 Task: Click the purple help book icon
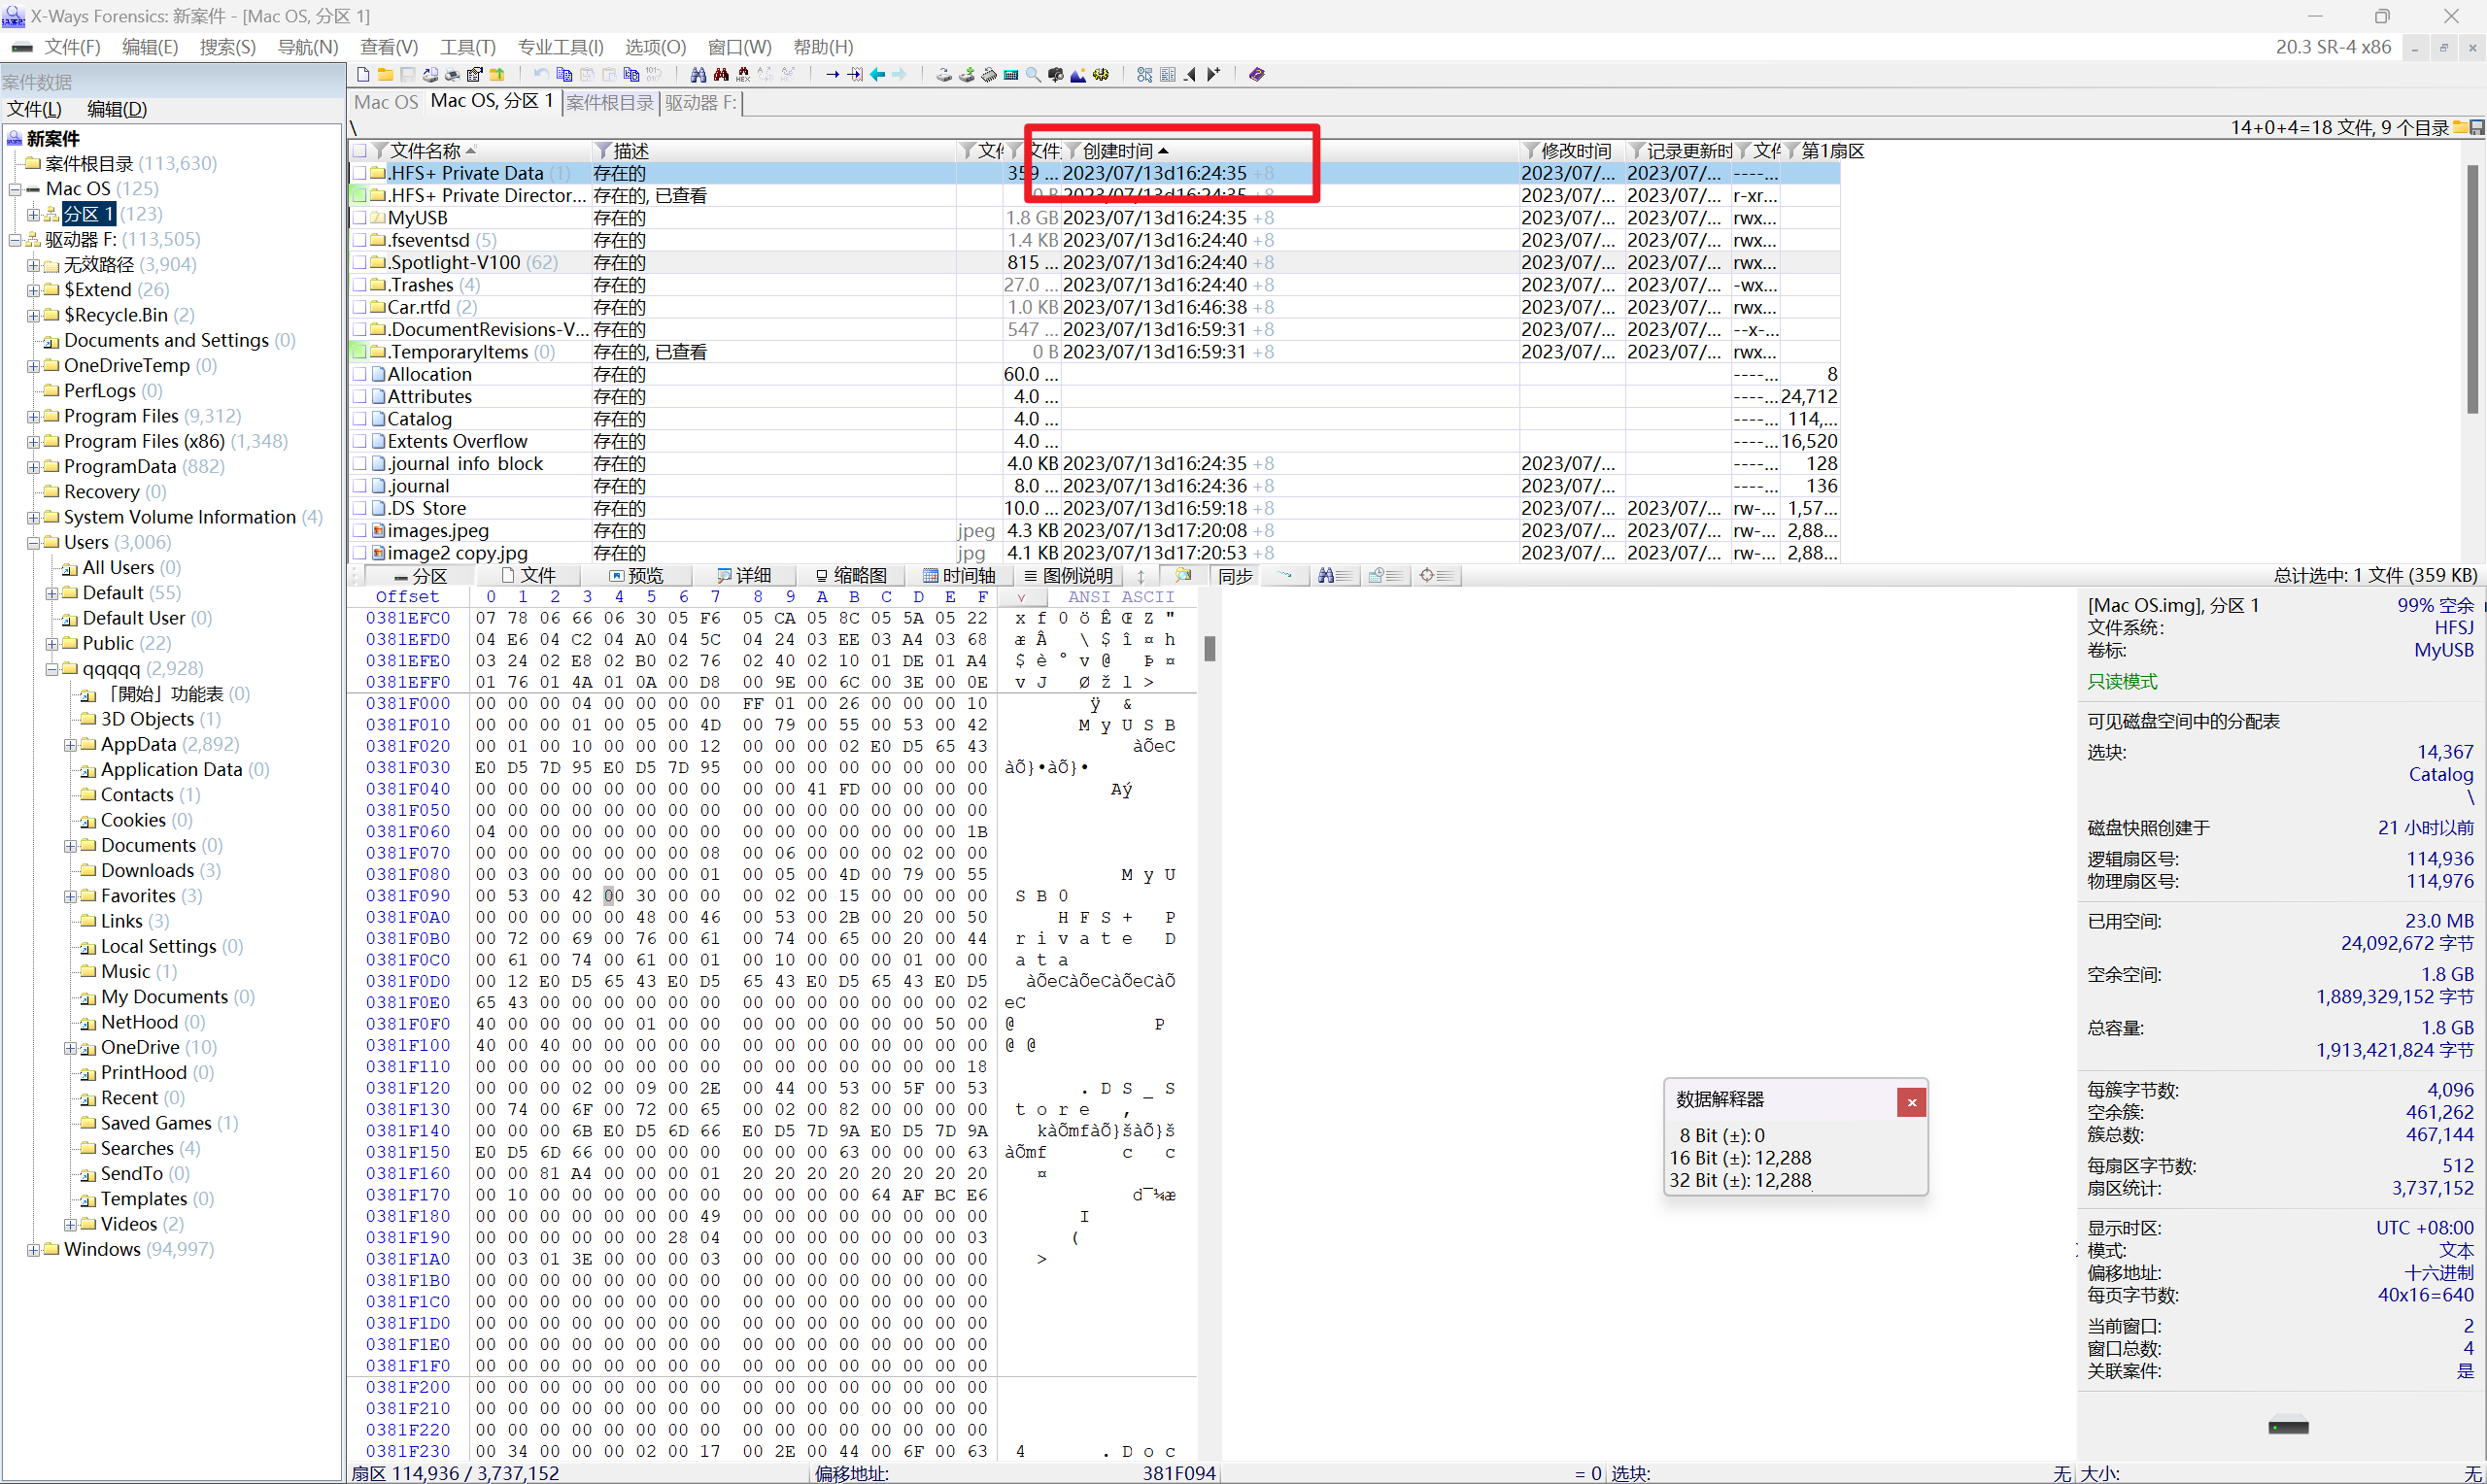1257,75
